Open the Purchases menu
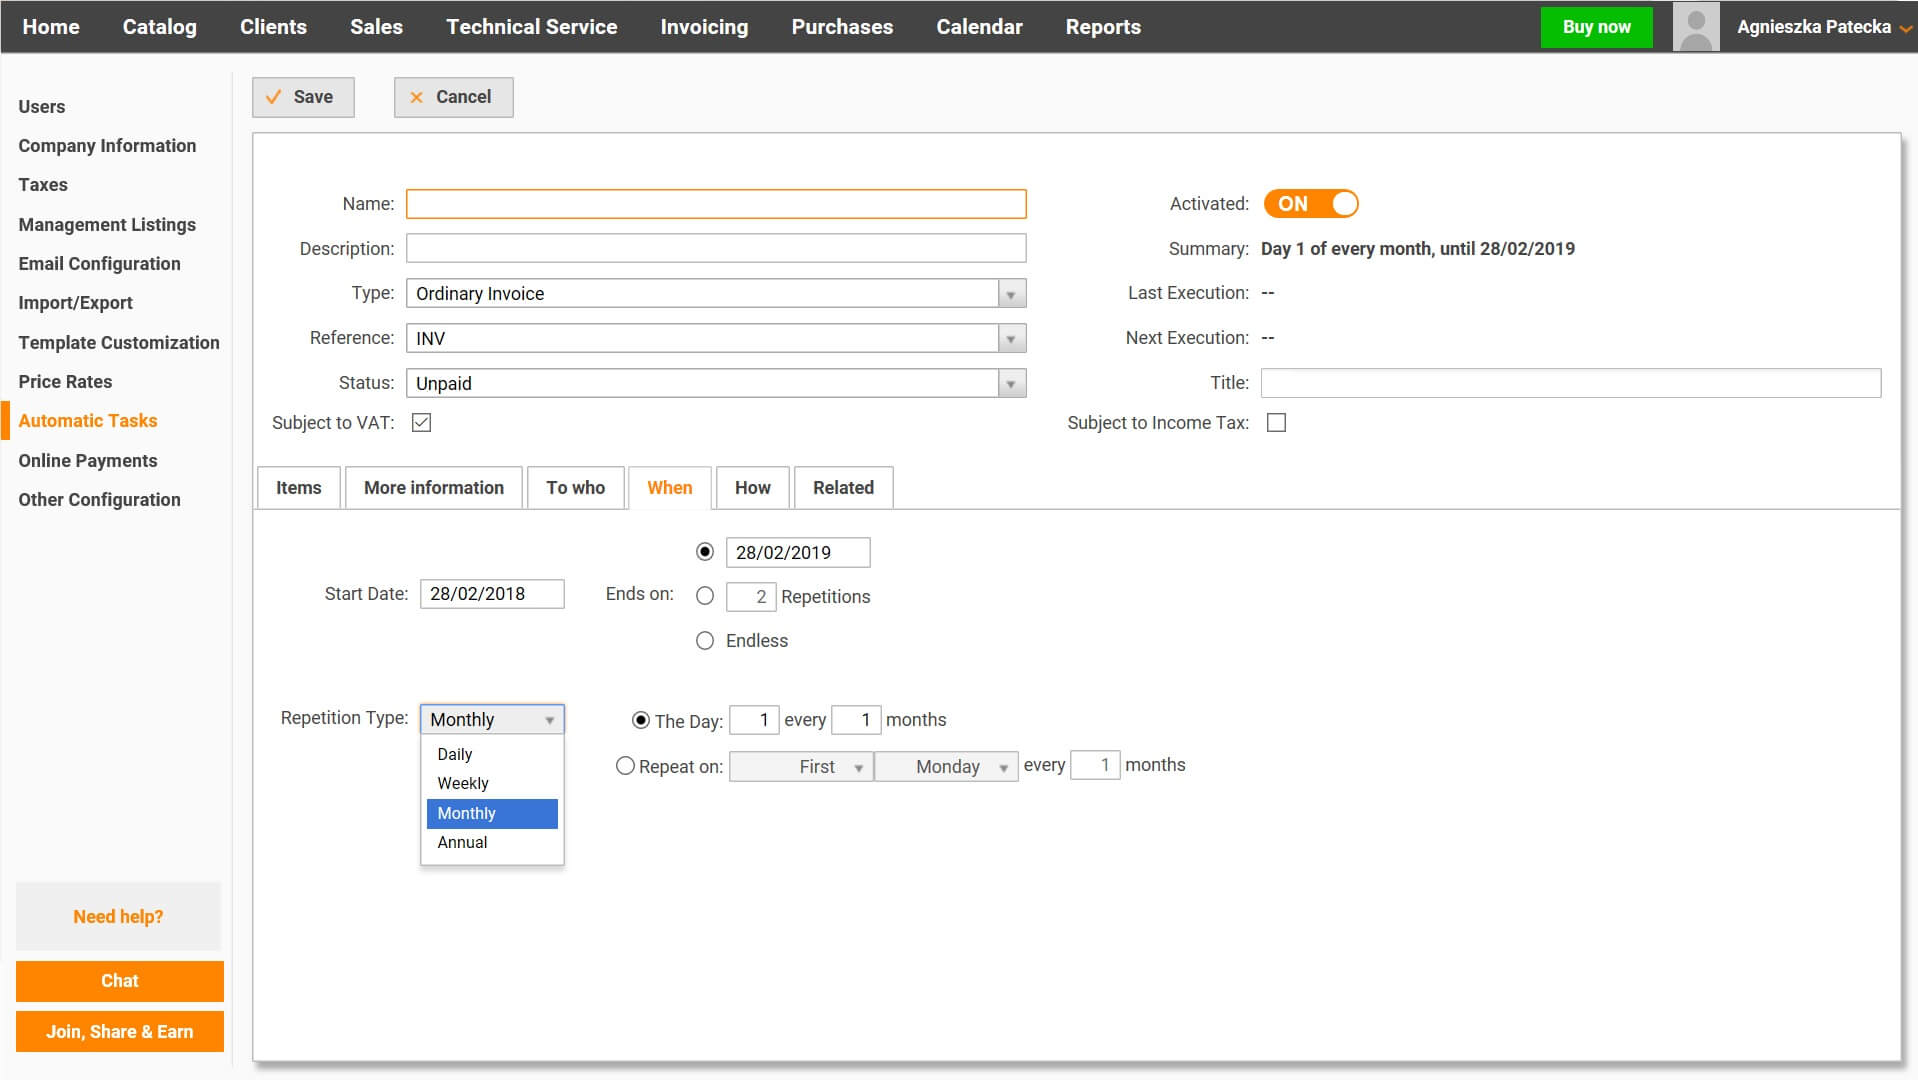 (842, 27)
